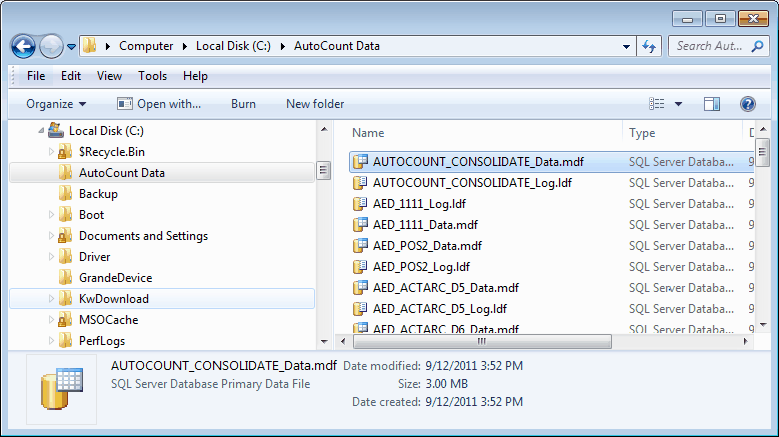Sort by the Name column header

point(368,133)
